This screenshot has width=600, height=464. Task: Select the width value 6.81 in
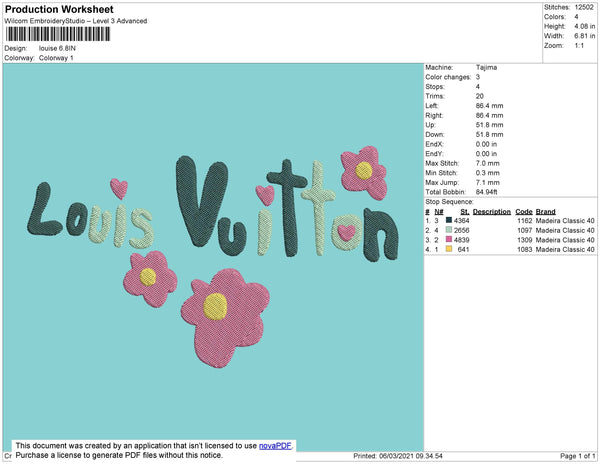click(x=584, y=36)
